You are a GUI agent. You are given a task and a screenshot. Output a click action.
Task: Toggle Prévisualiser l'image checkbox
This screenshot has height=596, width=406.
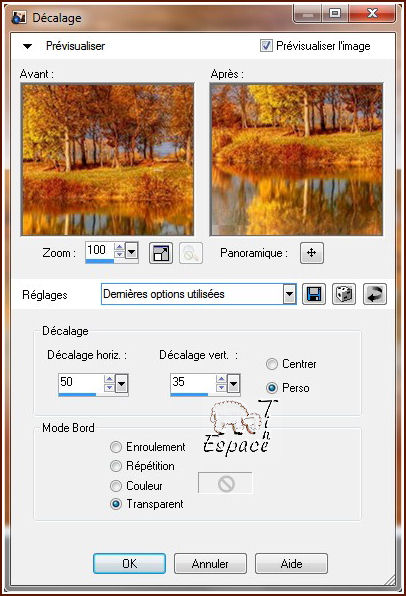266,46
